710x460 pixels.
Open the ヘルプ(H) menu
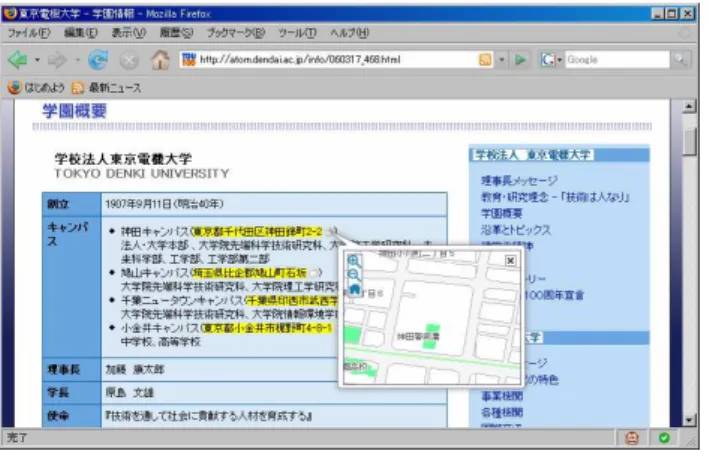(350, 33)
